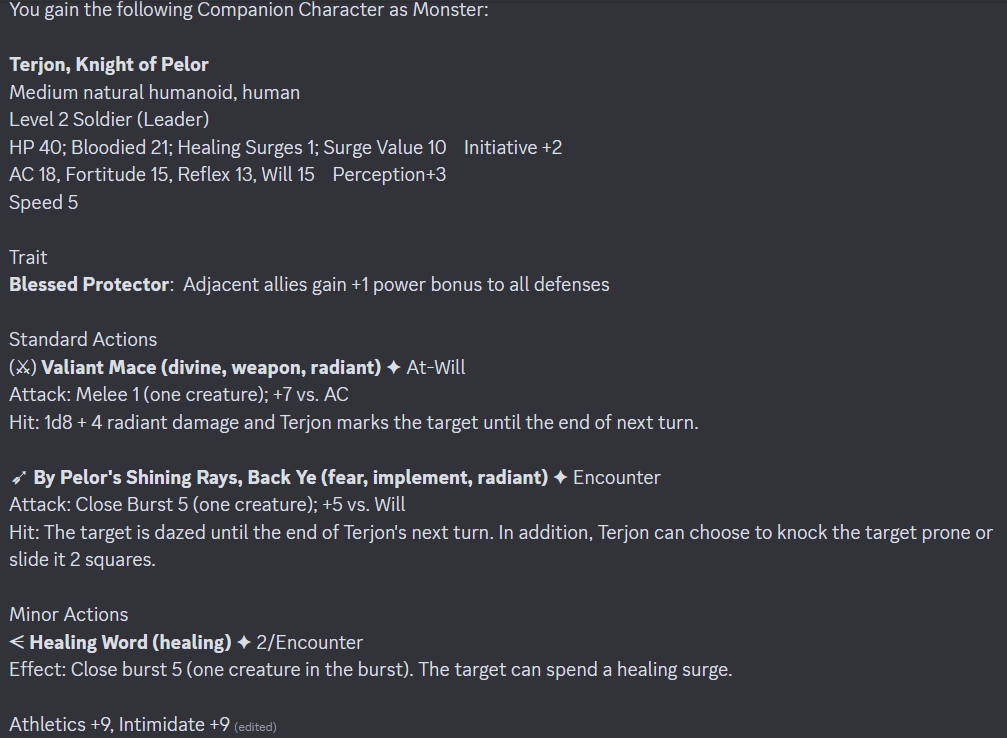Click the star symbol before At-Will

393,367
